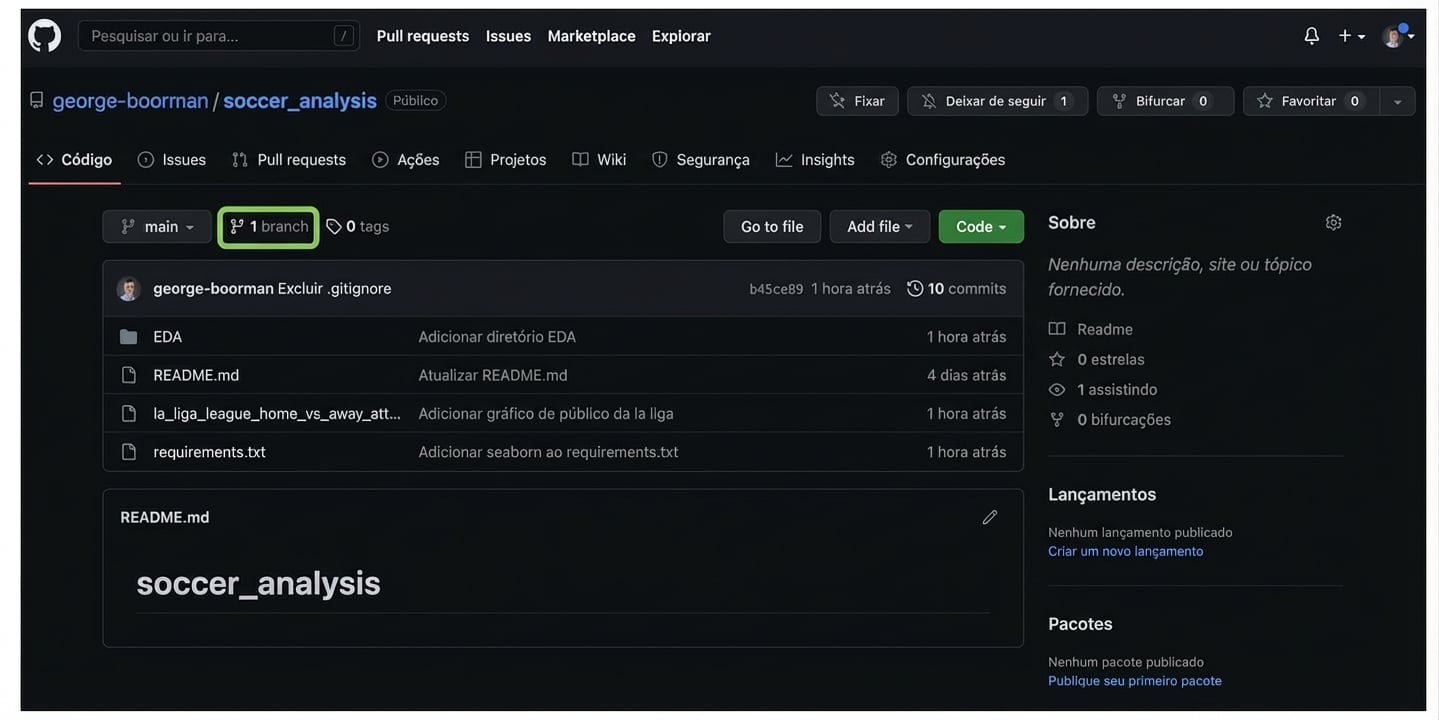View the 10 commits history
Screen dimensions: 1439x720
click(x=957, y=289)
